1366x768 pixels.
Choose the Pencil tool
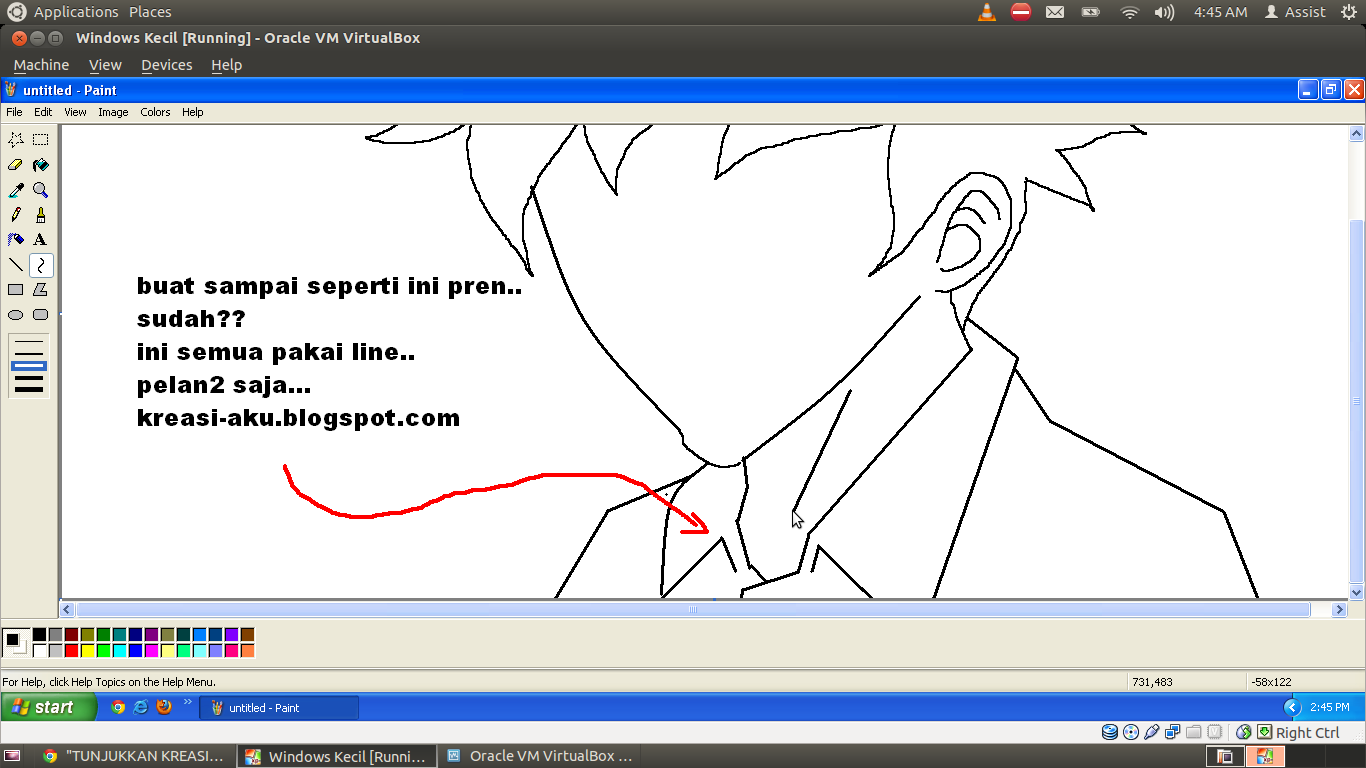click(x=16, y=215)
